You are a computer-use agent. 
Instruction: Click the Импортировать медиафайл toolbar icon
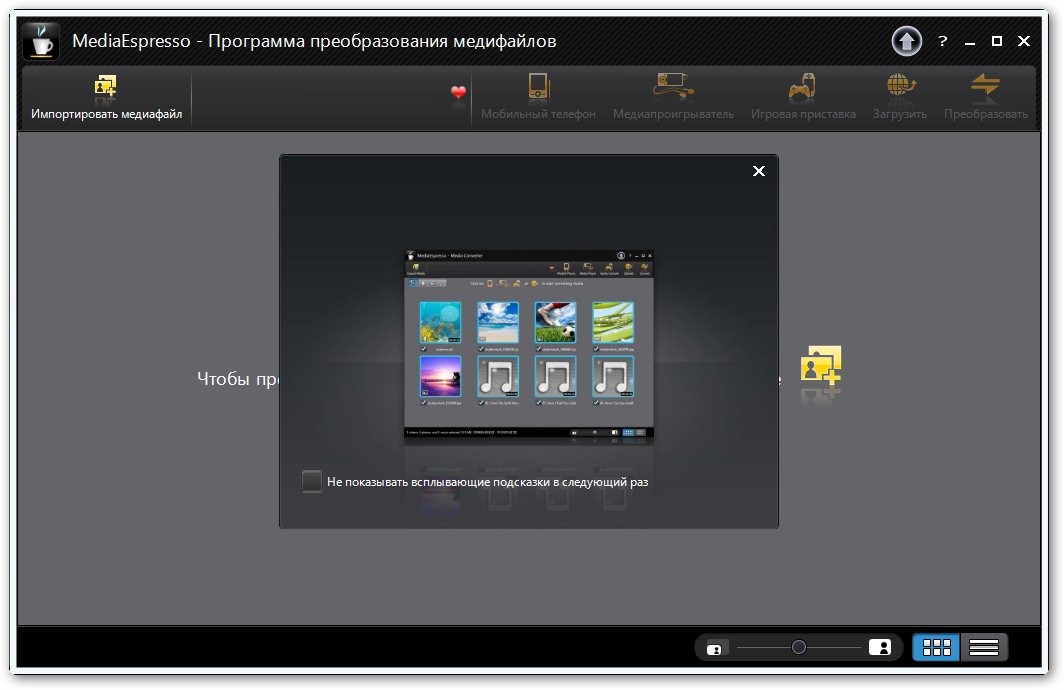(105, 86)
